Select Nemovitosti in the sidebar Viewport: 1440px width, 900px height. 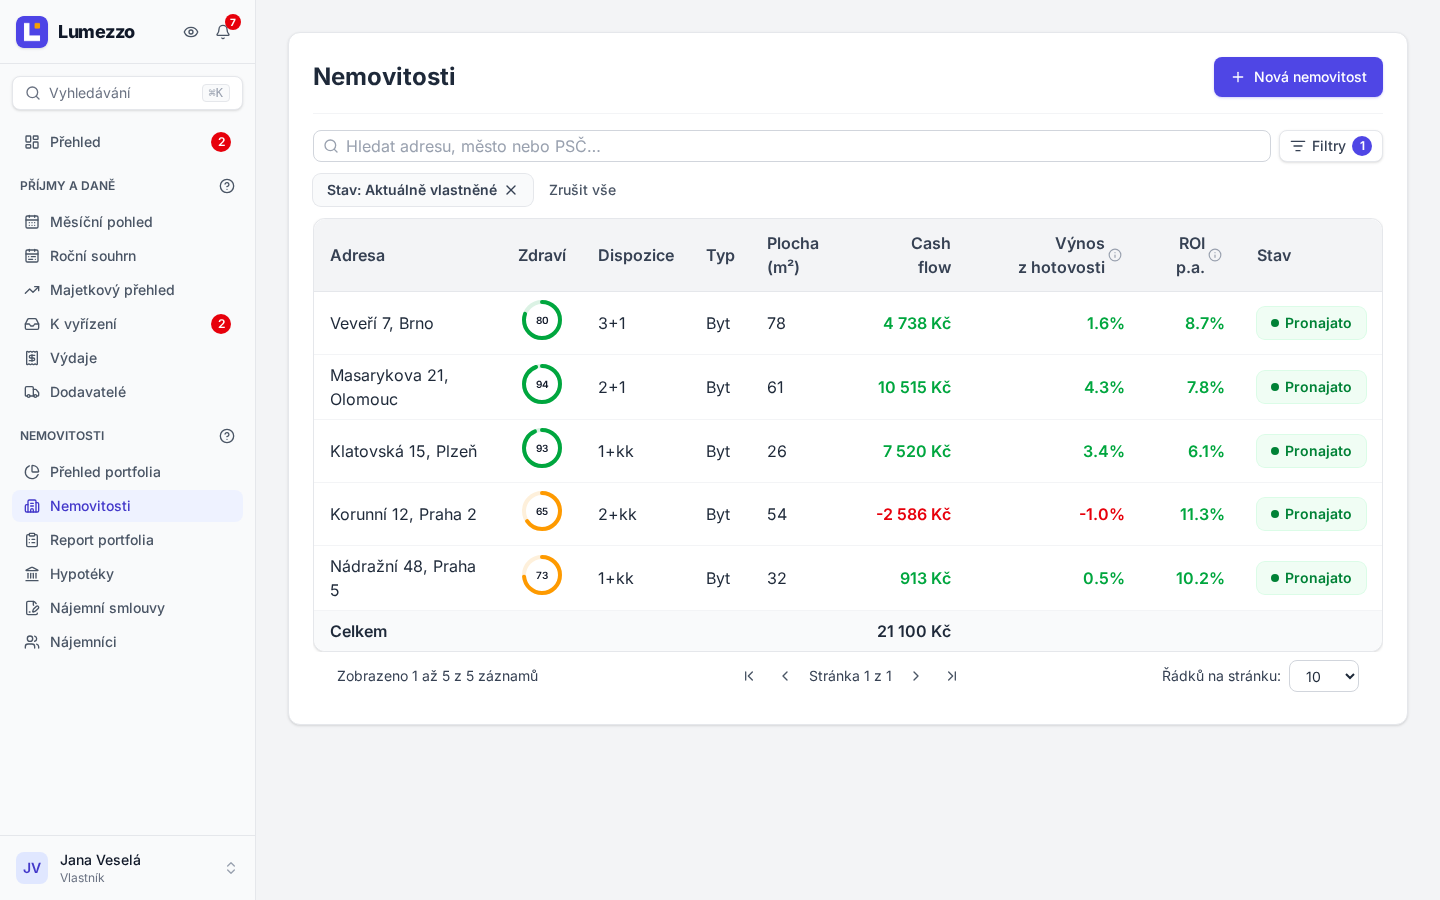(127, 506)
